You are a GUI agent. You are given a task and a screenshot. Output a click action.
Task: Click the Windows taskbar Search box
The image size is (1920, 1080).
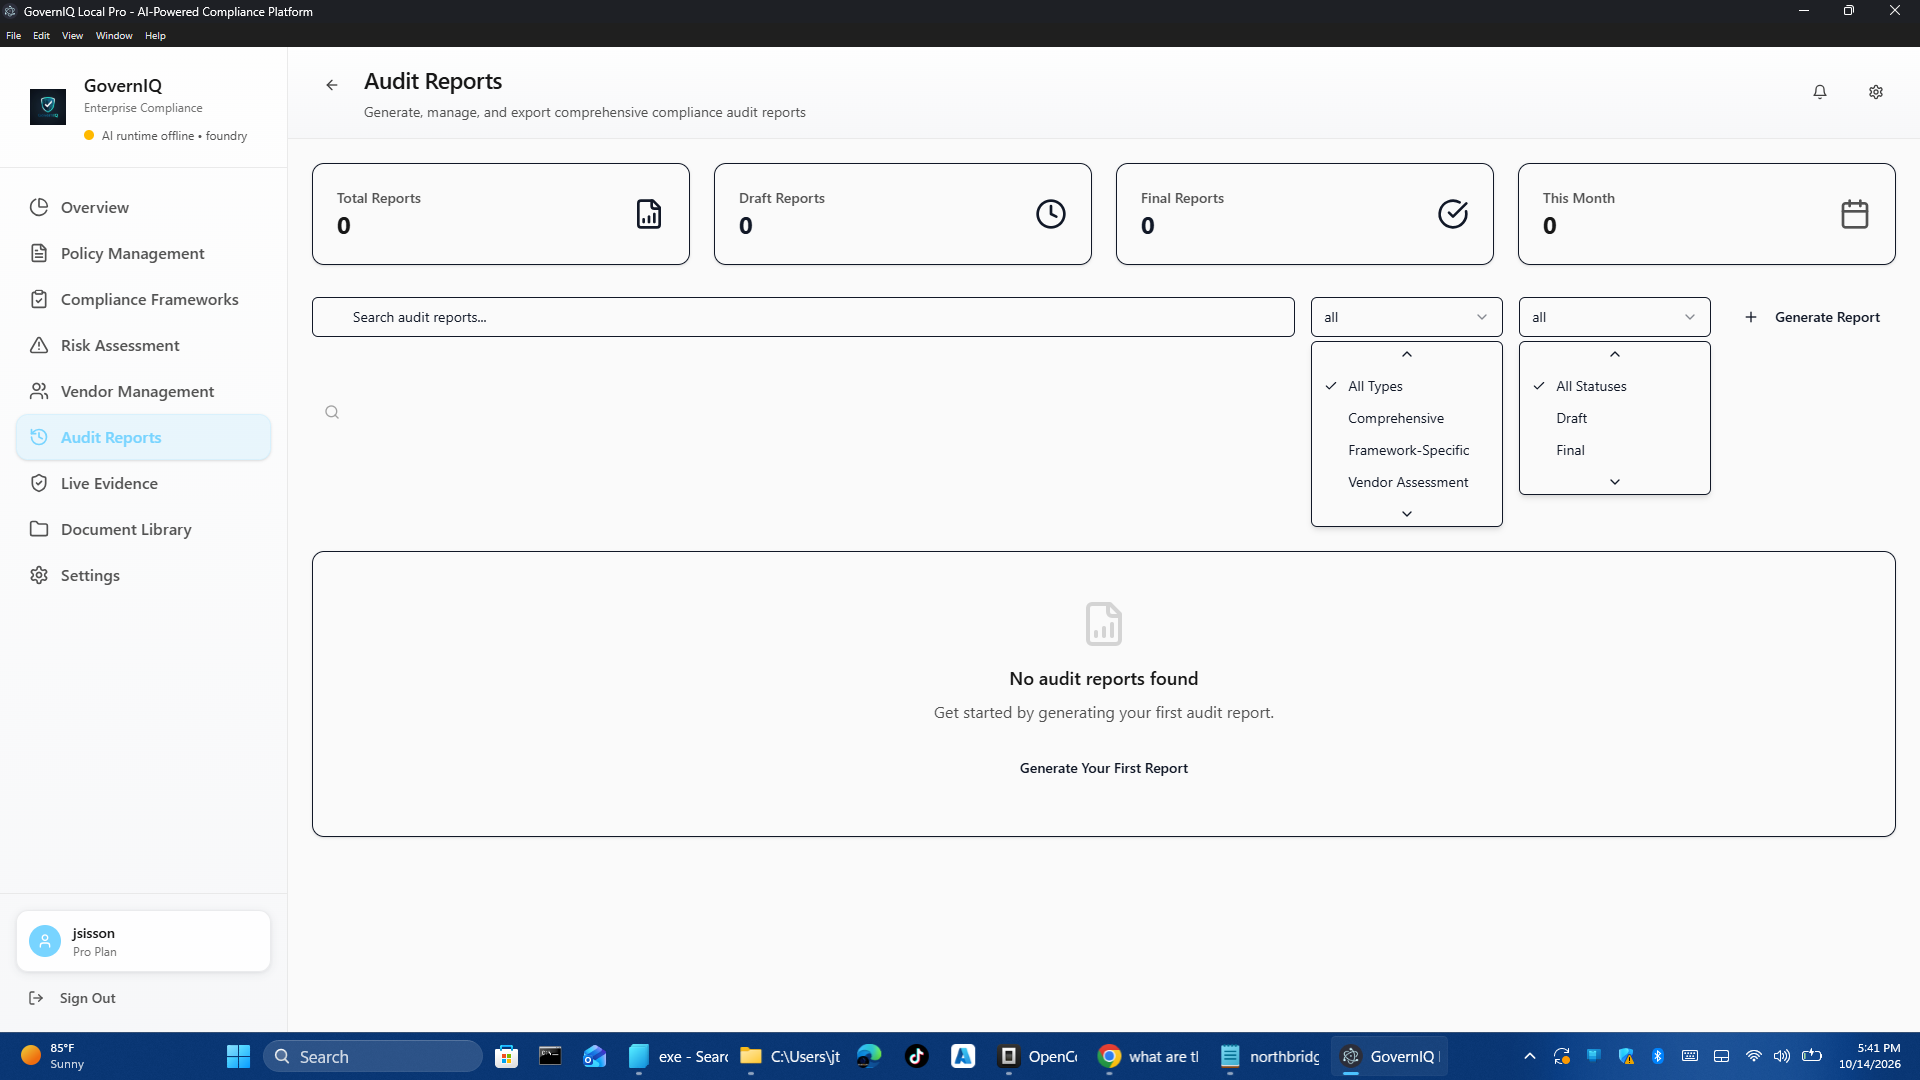coord(373,1056)
